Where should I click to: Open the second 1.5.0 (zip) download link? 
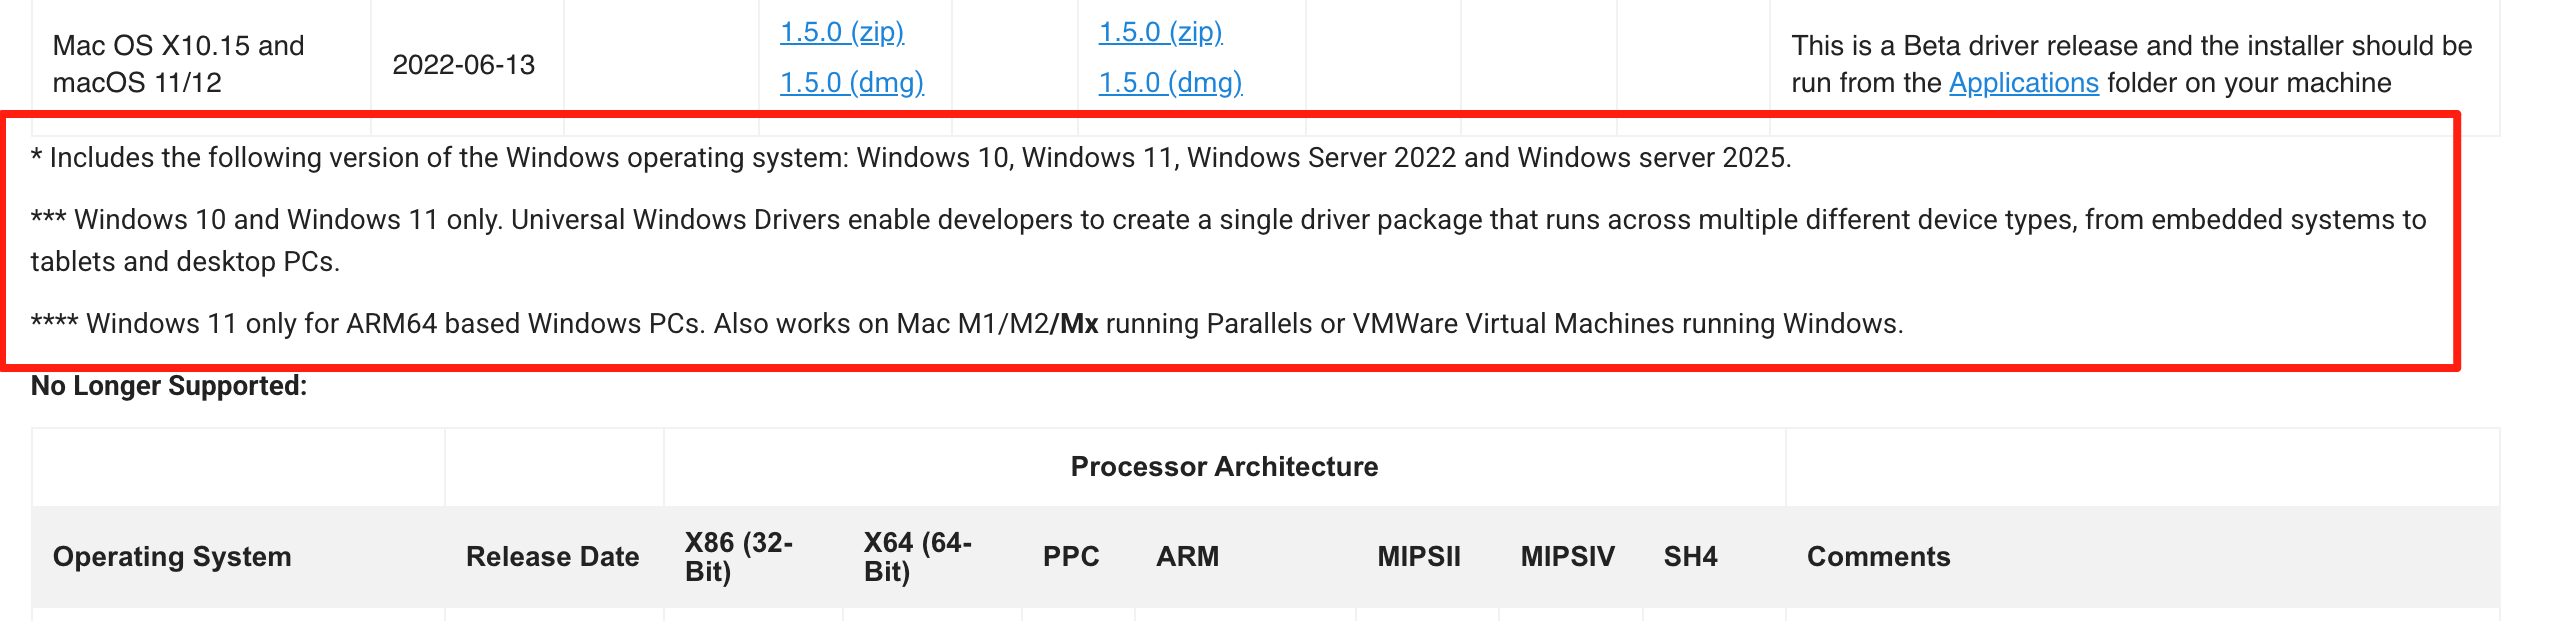pyautogui.click(x=1162, y=31)
